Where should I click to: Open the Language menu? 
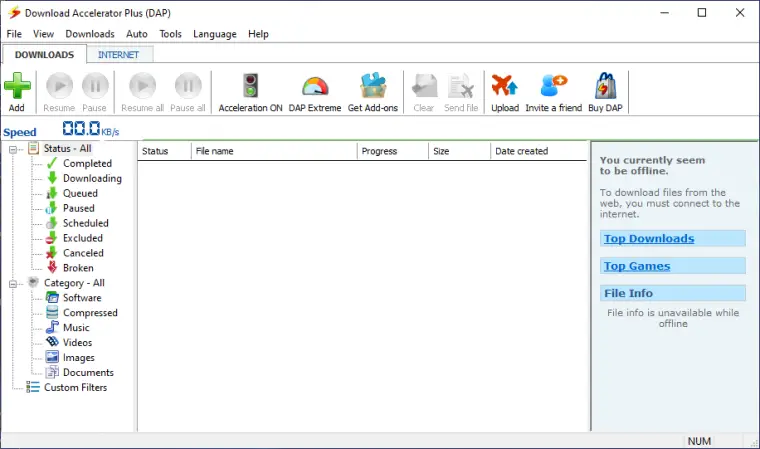coord(215,34)
